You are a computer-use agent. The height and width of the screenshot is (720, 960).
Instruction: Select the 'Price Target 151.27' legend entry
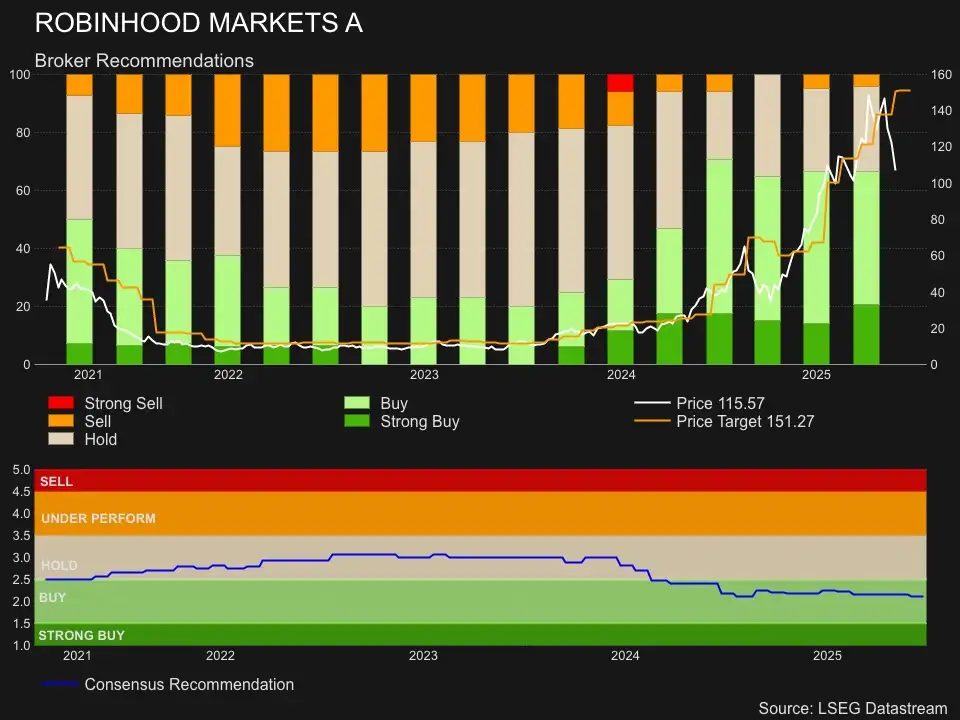point(724,421)
